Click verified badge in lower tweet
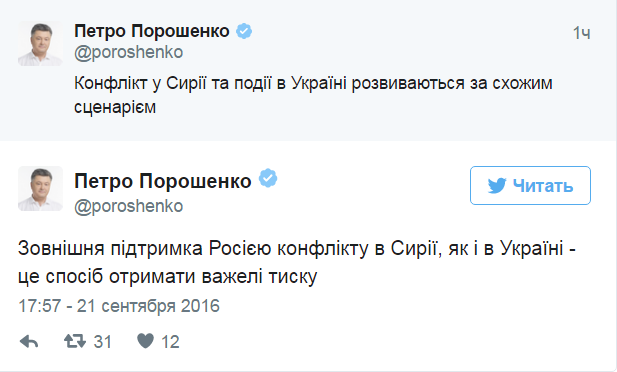The height and width of the screenshot is (372, 617). click(268, 178)
